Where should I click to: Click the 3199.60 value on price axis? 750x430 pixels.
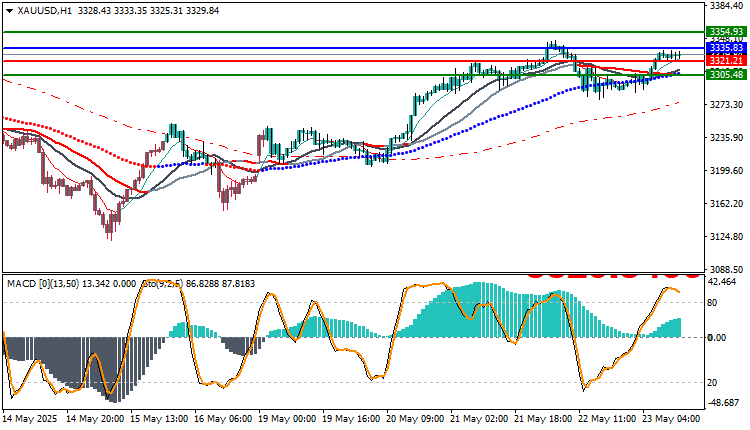click(727, 170)
